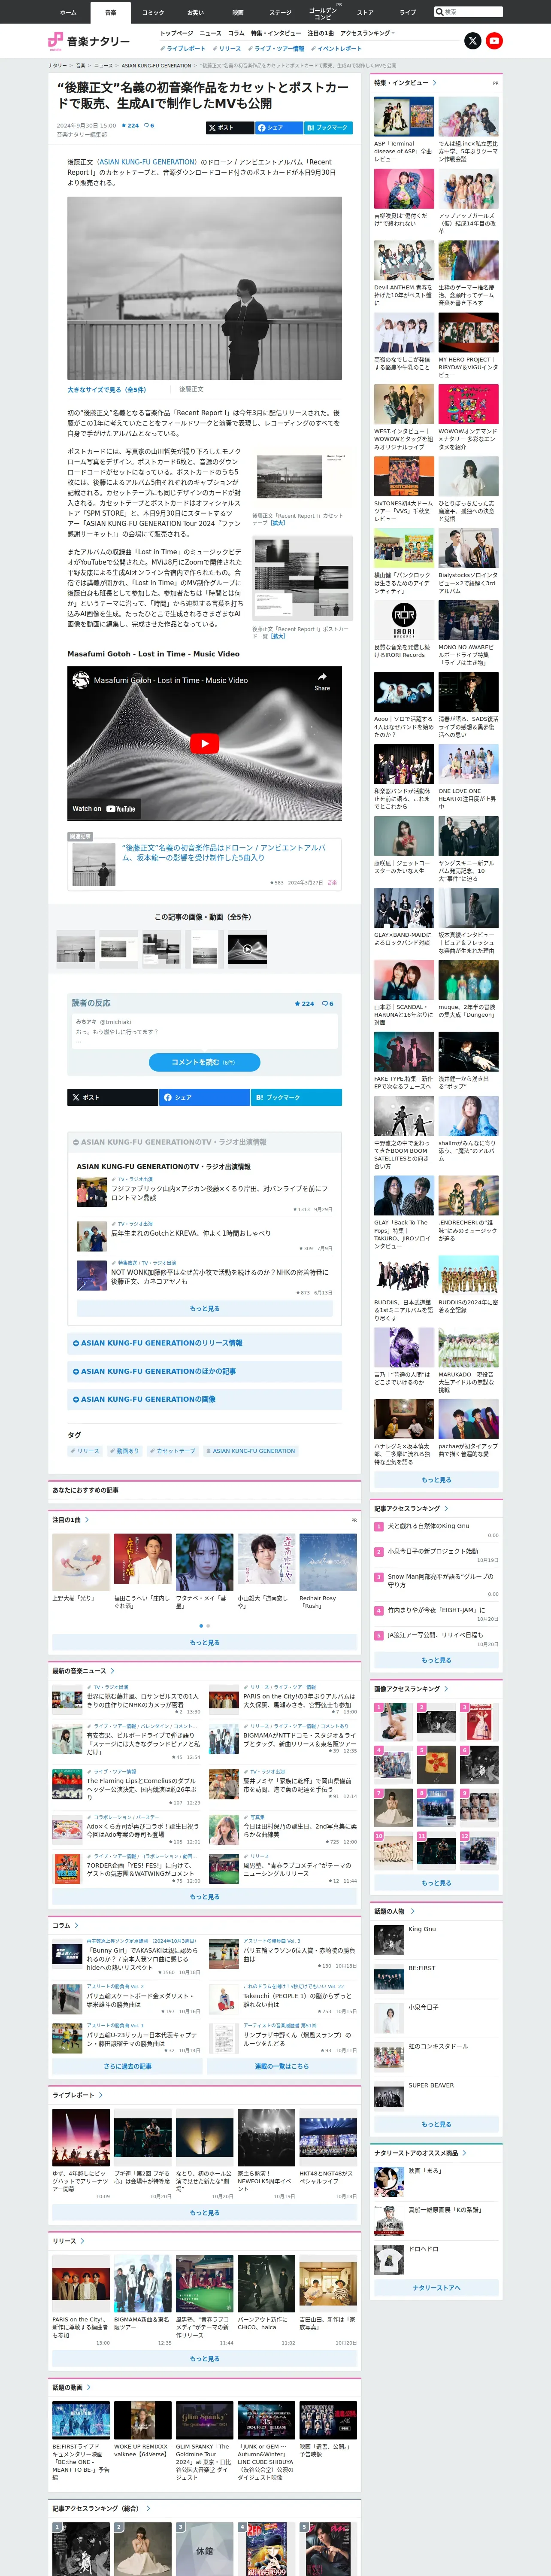The height and width of the screenshot is (2576, 551).
Task: Click the Facebook シェア button under the headline
Action: coord(278,128)
